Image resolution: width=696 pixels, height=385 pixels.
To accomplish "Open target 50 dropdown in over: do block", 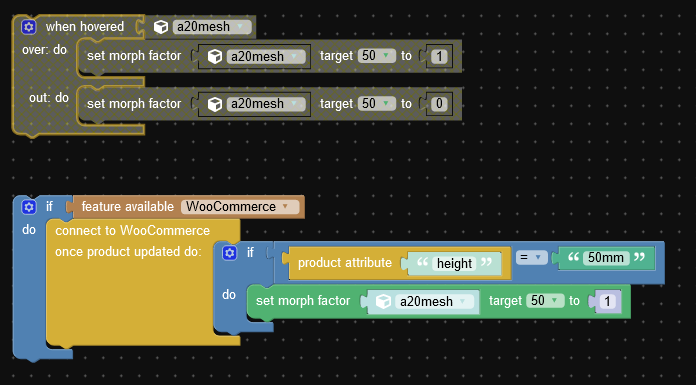I will (376, 56).
